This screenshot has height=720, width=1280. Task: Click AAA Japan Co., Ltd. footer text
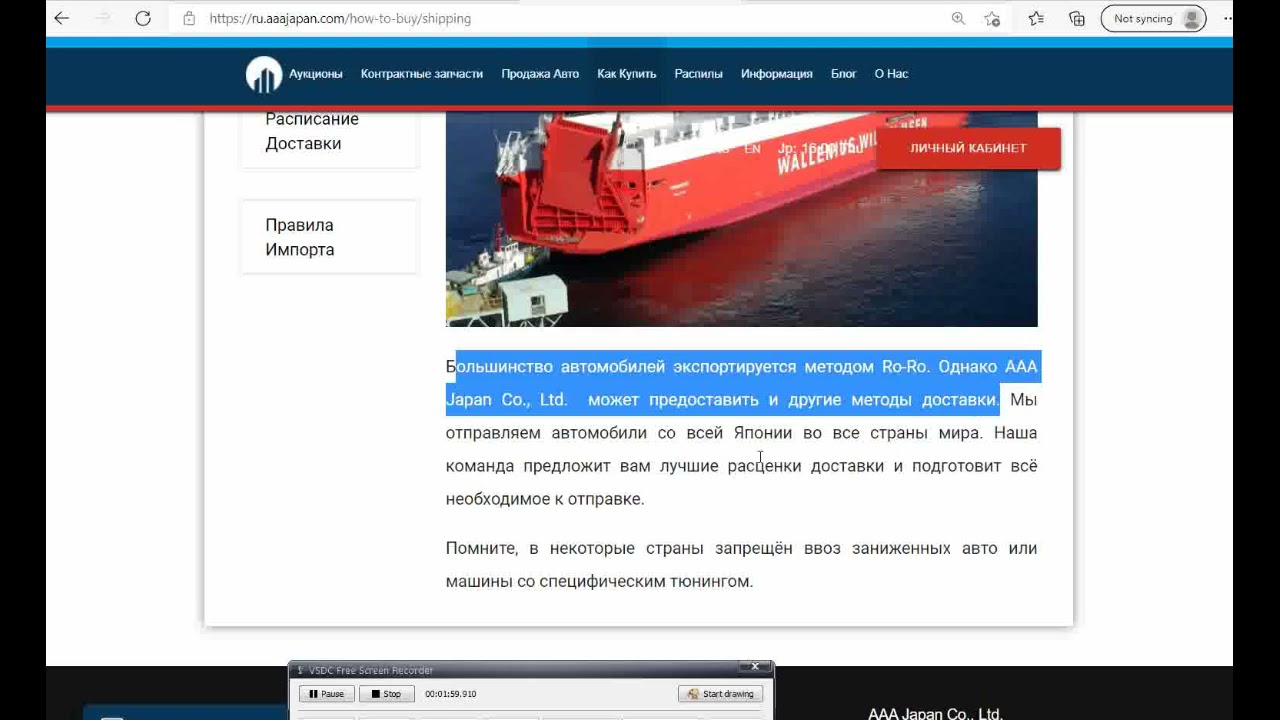935,714
